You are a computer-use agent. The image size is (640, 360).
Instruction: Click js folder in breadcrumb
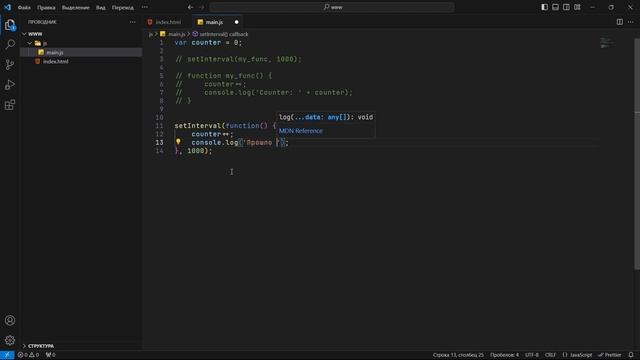tap(151, 34)
